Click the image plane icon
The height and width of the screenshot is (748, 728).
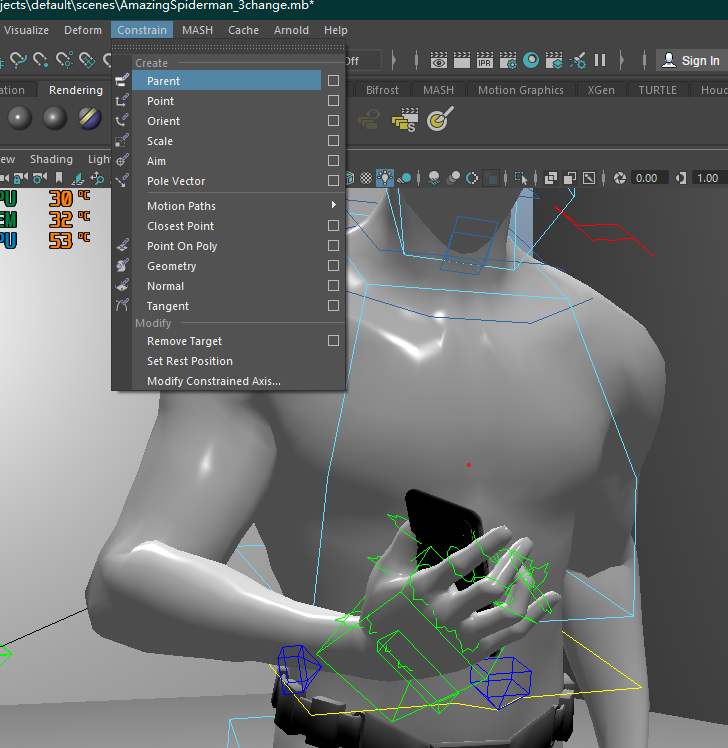[78, 178]
